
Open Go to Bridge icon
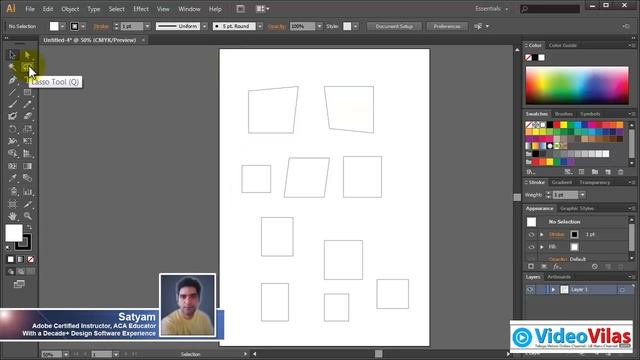coord(241,9)
